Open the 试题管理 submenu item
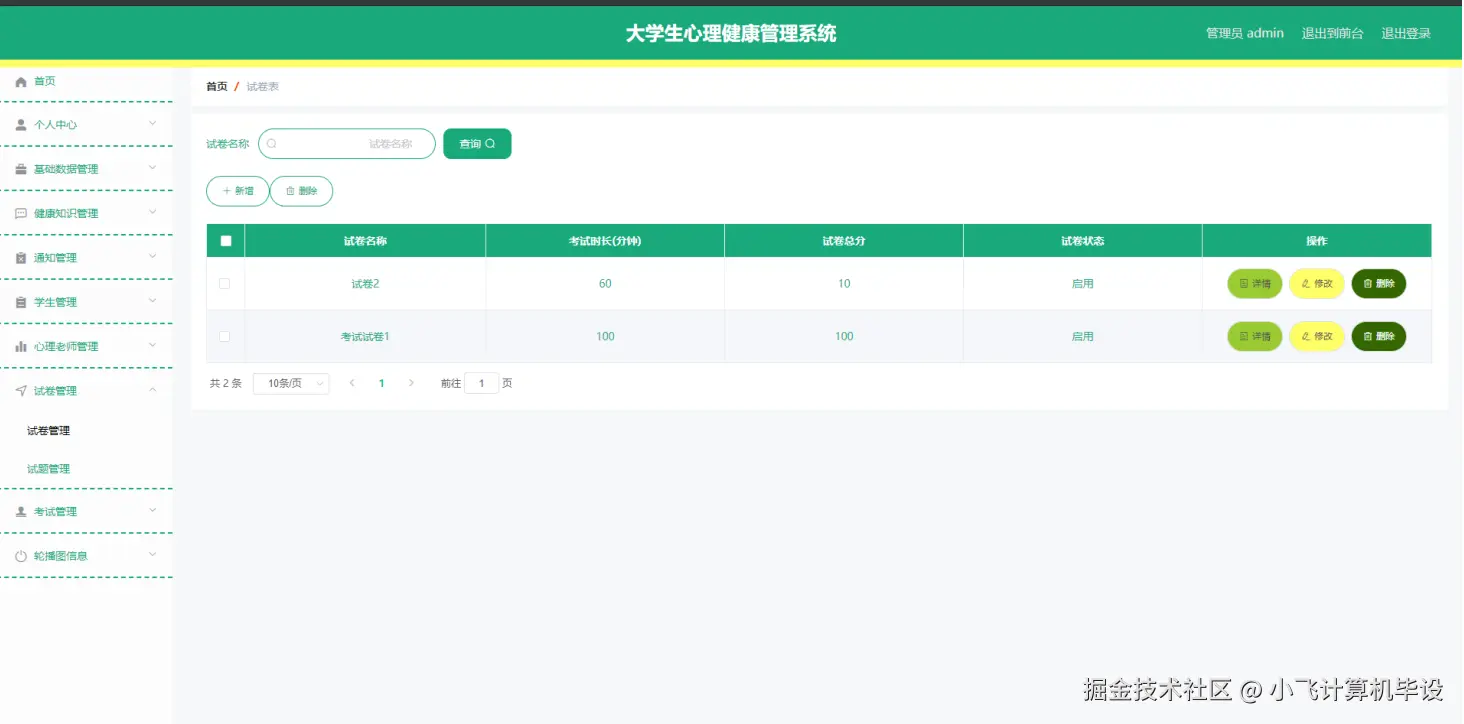 (49, 469)
